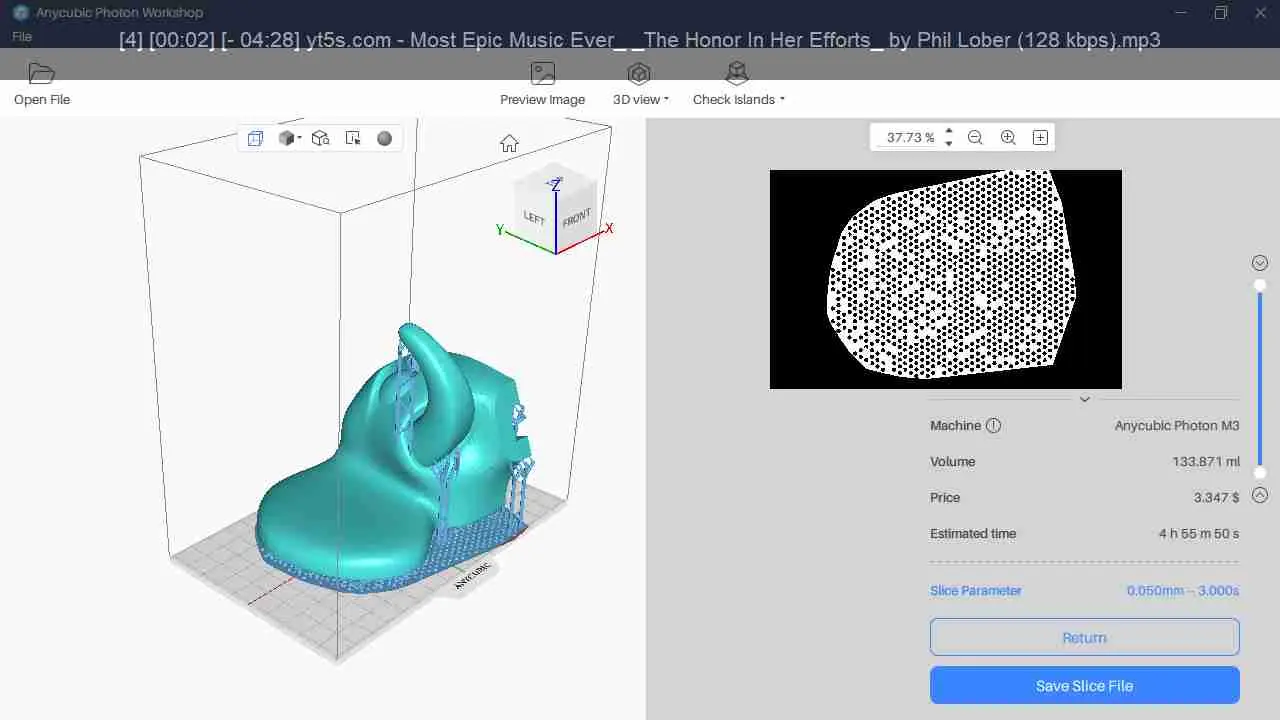Click the Preview Image toolbar icon
Image resolution: width=1280 pixels, height=720 pixels.
point(543,74)
